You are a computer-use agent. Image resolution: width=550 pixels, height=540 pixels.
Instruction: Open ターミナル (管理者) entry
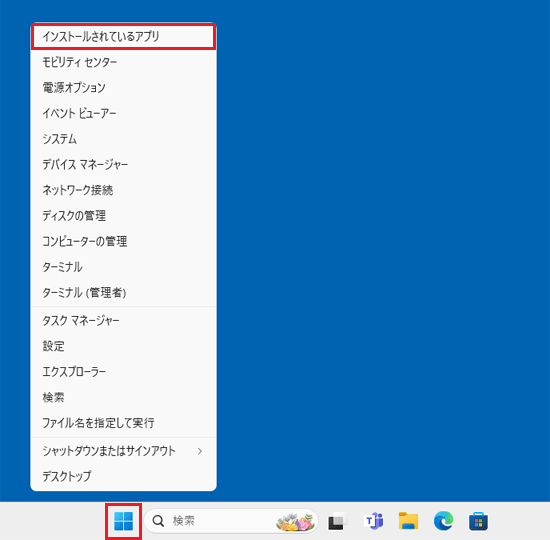tap(123, 292)
